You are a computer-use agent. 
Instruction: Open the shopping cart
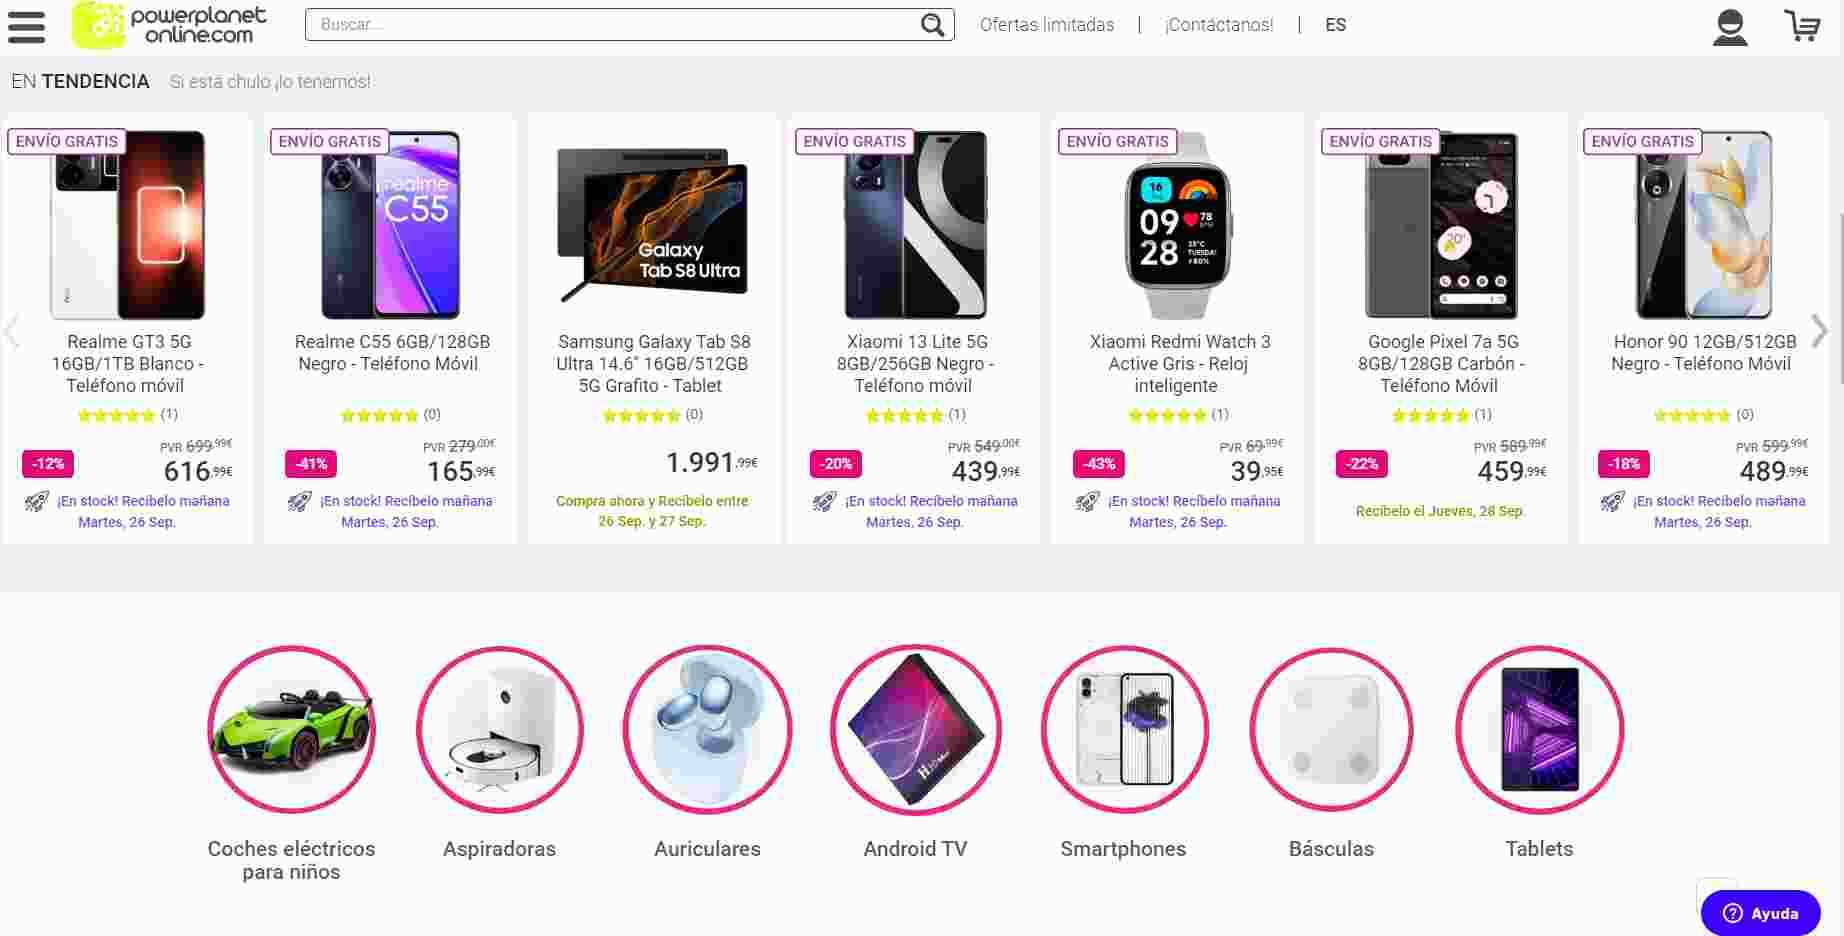pyautogui.click(x=1803, y=26)
